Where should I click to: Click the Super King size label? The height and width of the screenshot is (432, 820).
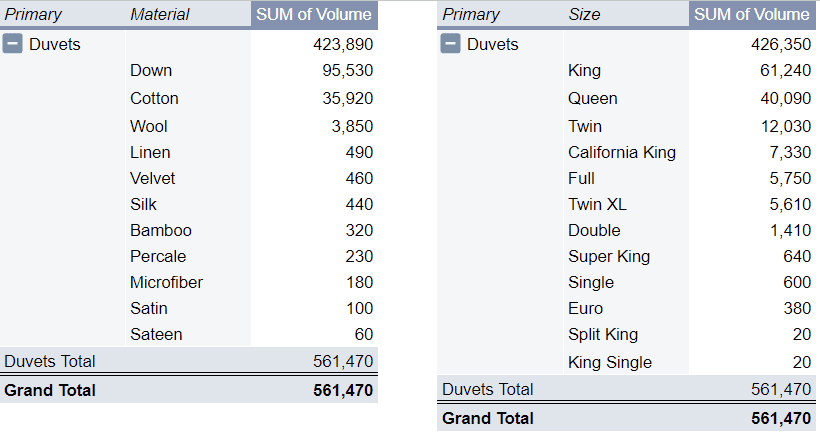(x=609, y=256)
